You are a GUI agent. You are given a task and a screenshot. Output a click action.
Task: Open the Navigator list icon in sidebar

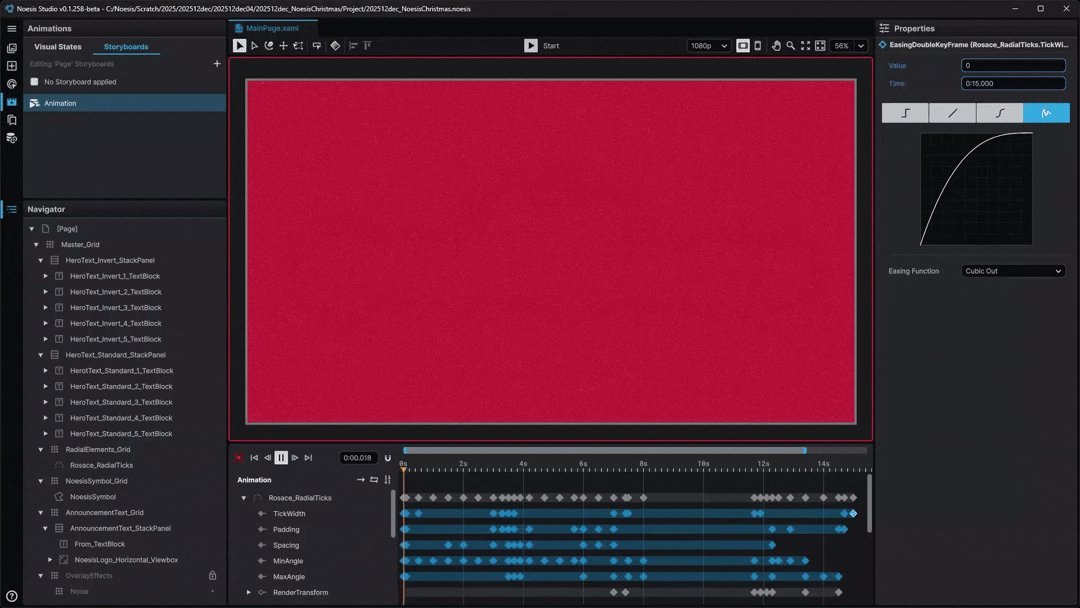(x=12, y=209)
